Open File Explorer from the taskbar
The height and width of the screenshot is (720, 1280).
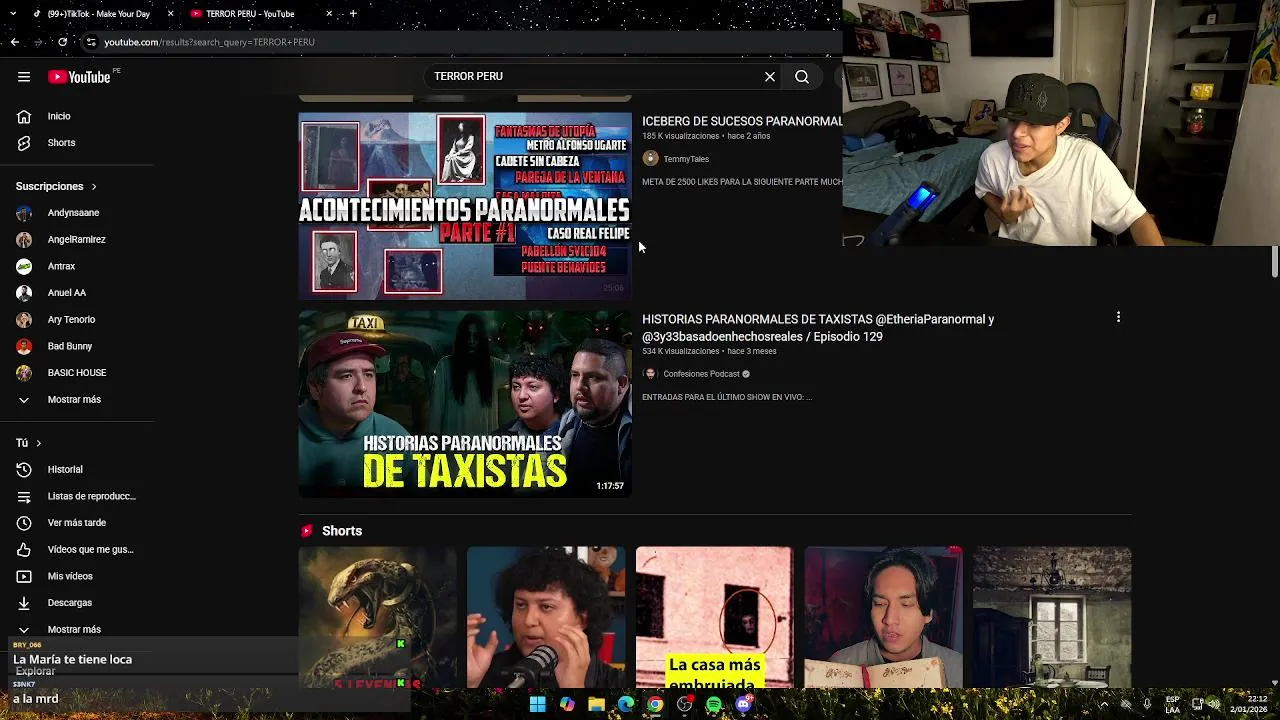pos(596,705)
